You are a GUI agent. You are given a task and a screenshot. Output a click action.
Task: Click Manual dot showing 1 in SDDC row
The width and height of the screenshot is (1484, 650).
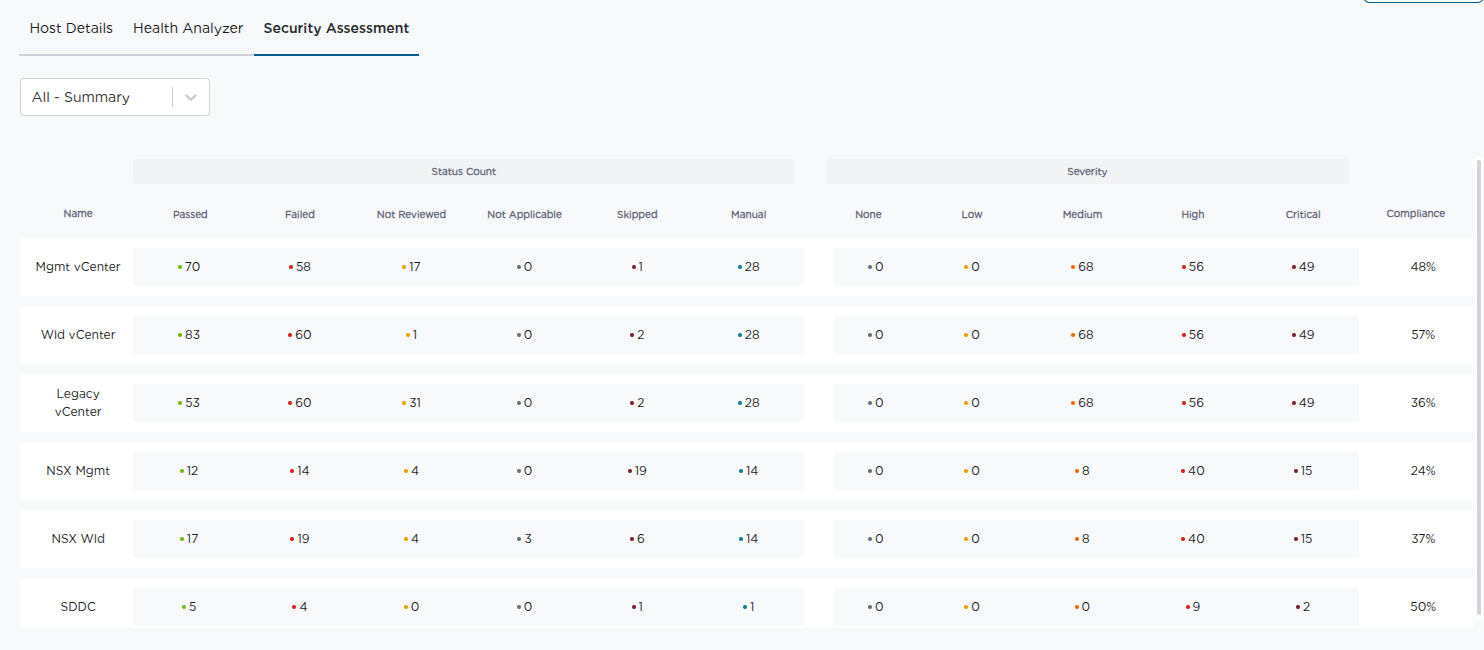click(745, 607)
